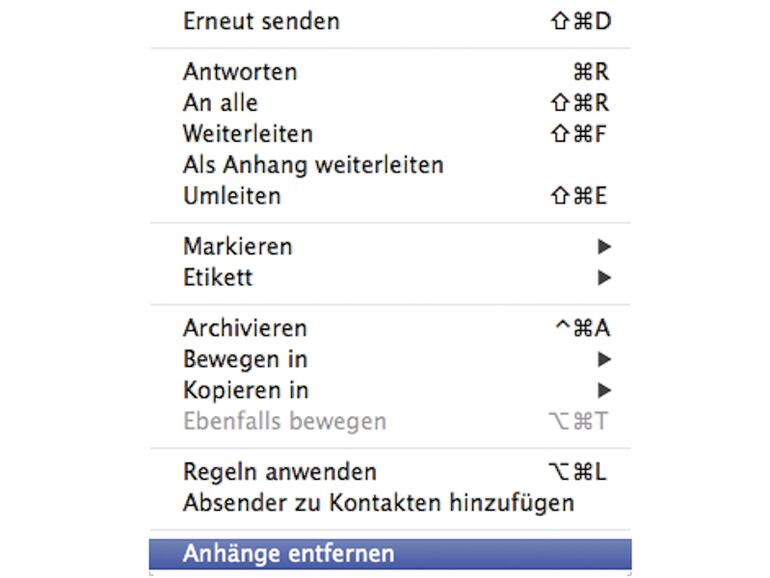This screenshot has height=578, width=770.
Task: Select the Kopieren in menu entry
Action: tap(246, 390)
